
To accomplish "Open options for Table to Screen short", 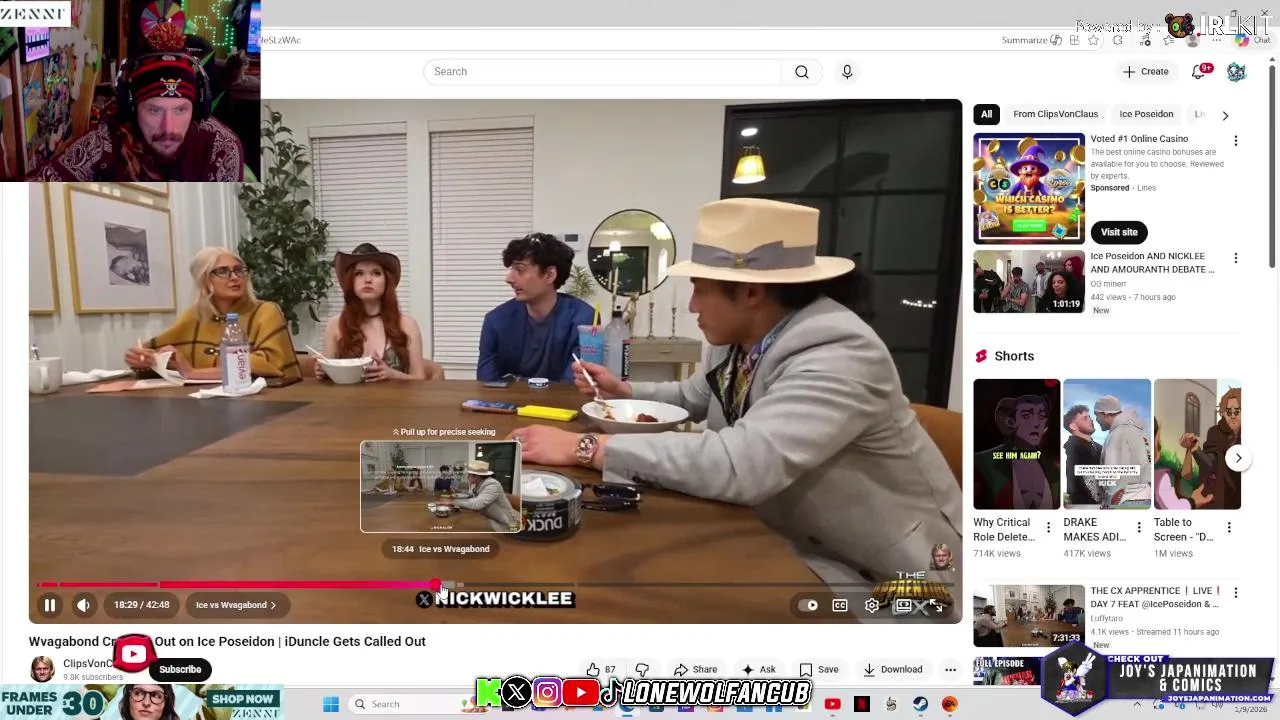I will (x=1229, y=527).
